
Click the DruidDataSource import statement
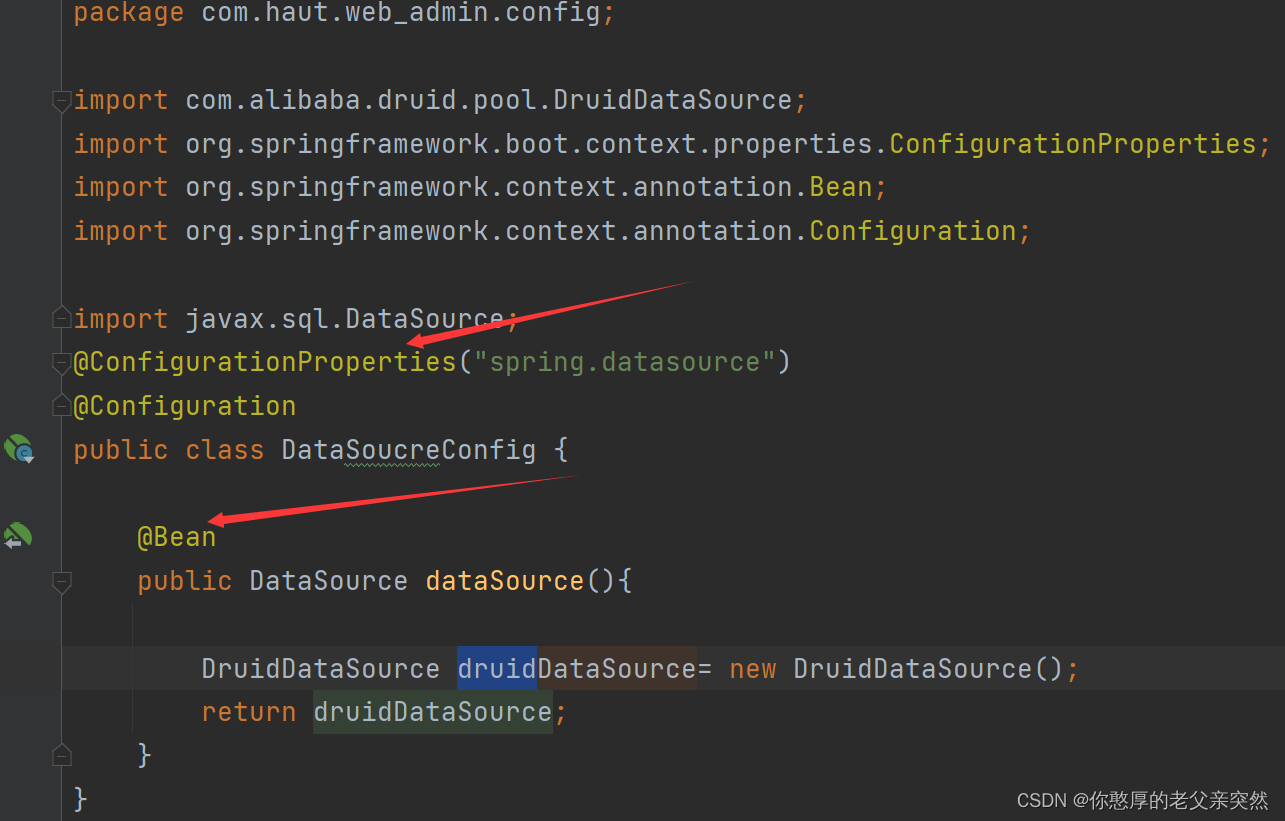[440, 99]
